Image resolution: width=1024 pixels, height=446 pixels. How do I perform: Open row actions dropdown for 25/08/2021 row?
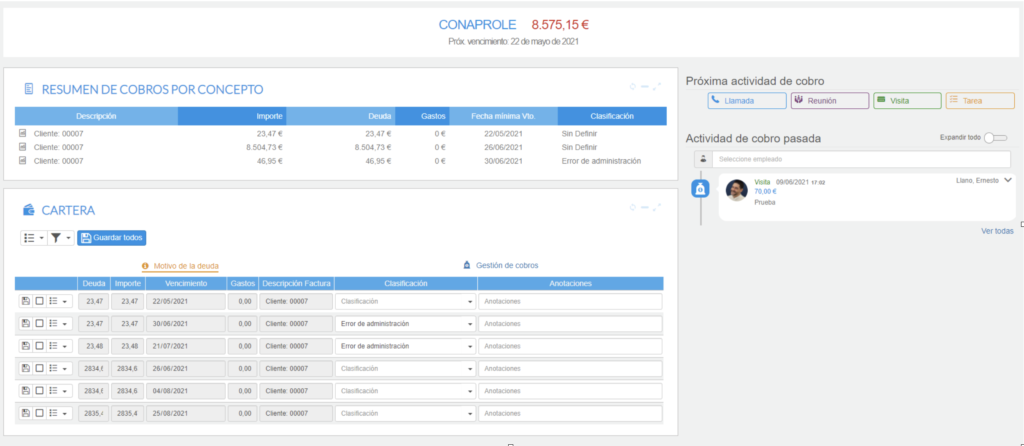pos(59,413)
